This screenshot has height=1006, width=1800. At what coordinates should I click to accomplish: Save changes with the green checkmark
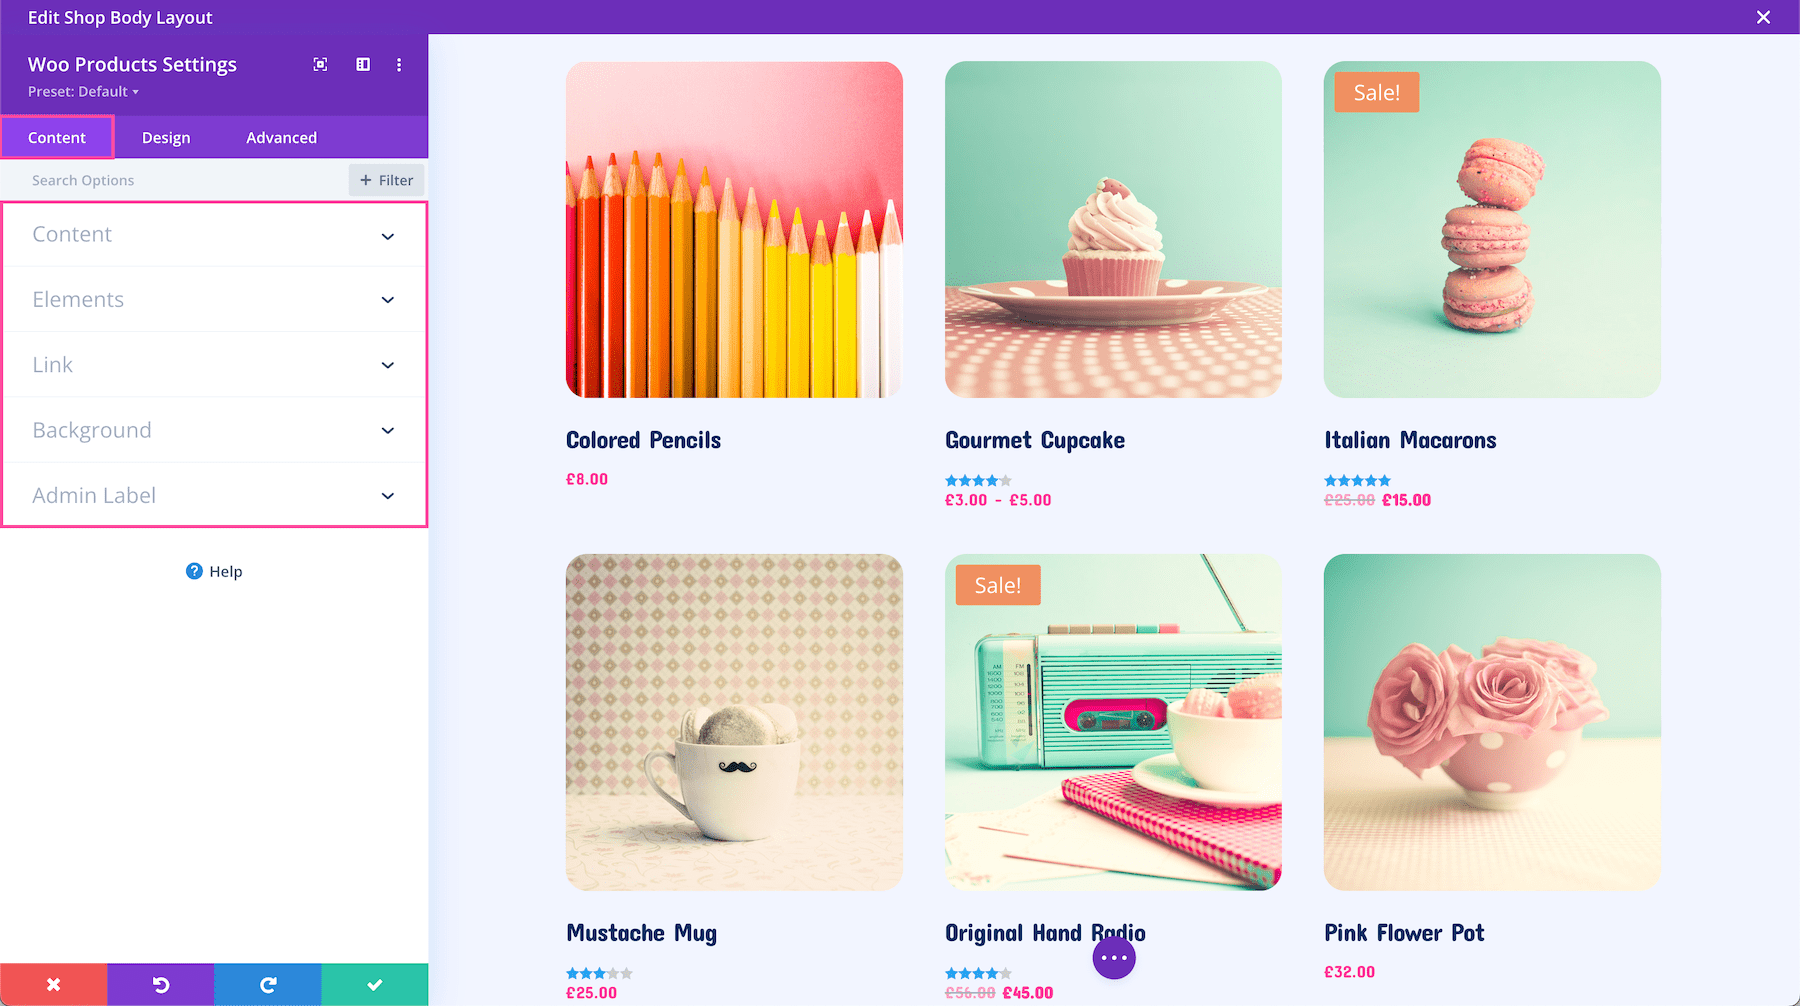375,985
